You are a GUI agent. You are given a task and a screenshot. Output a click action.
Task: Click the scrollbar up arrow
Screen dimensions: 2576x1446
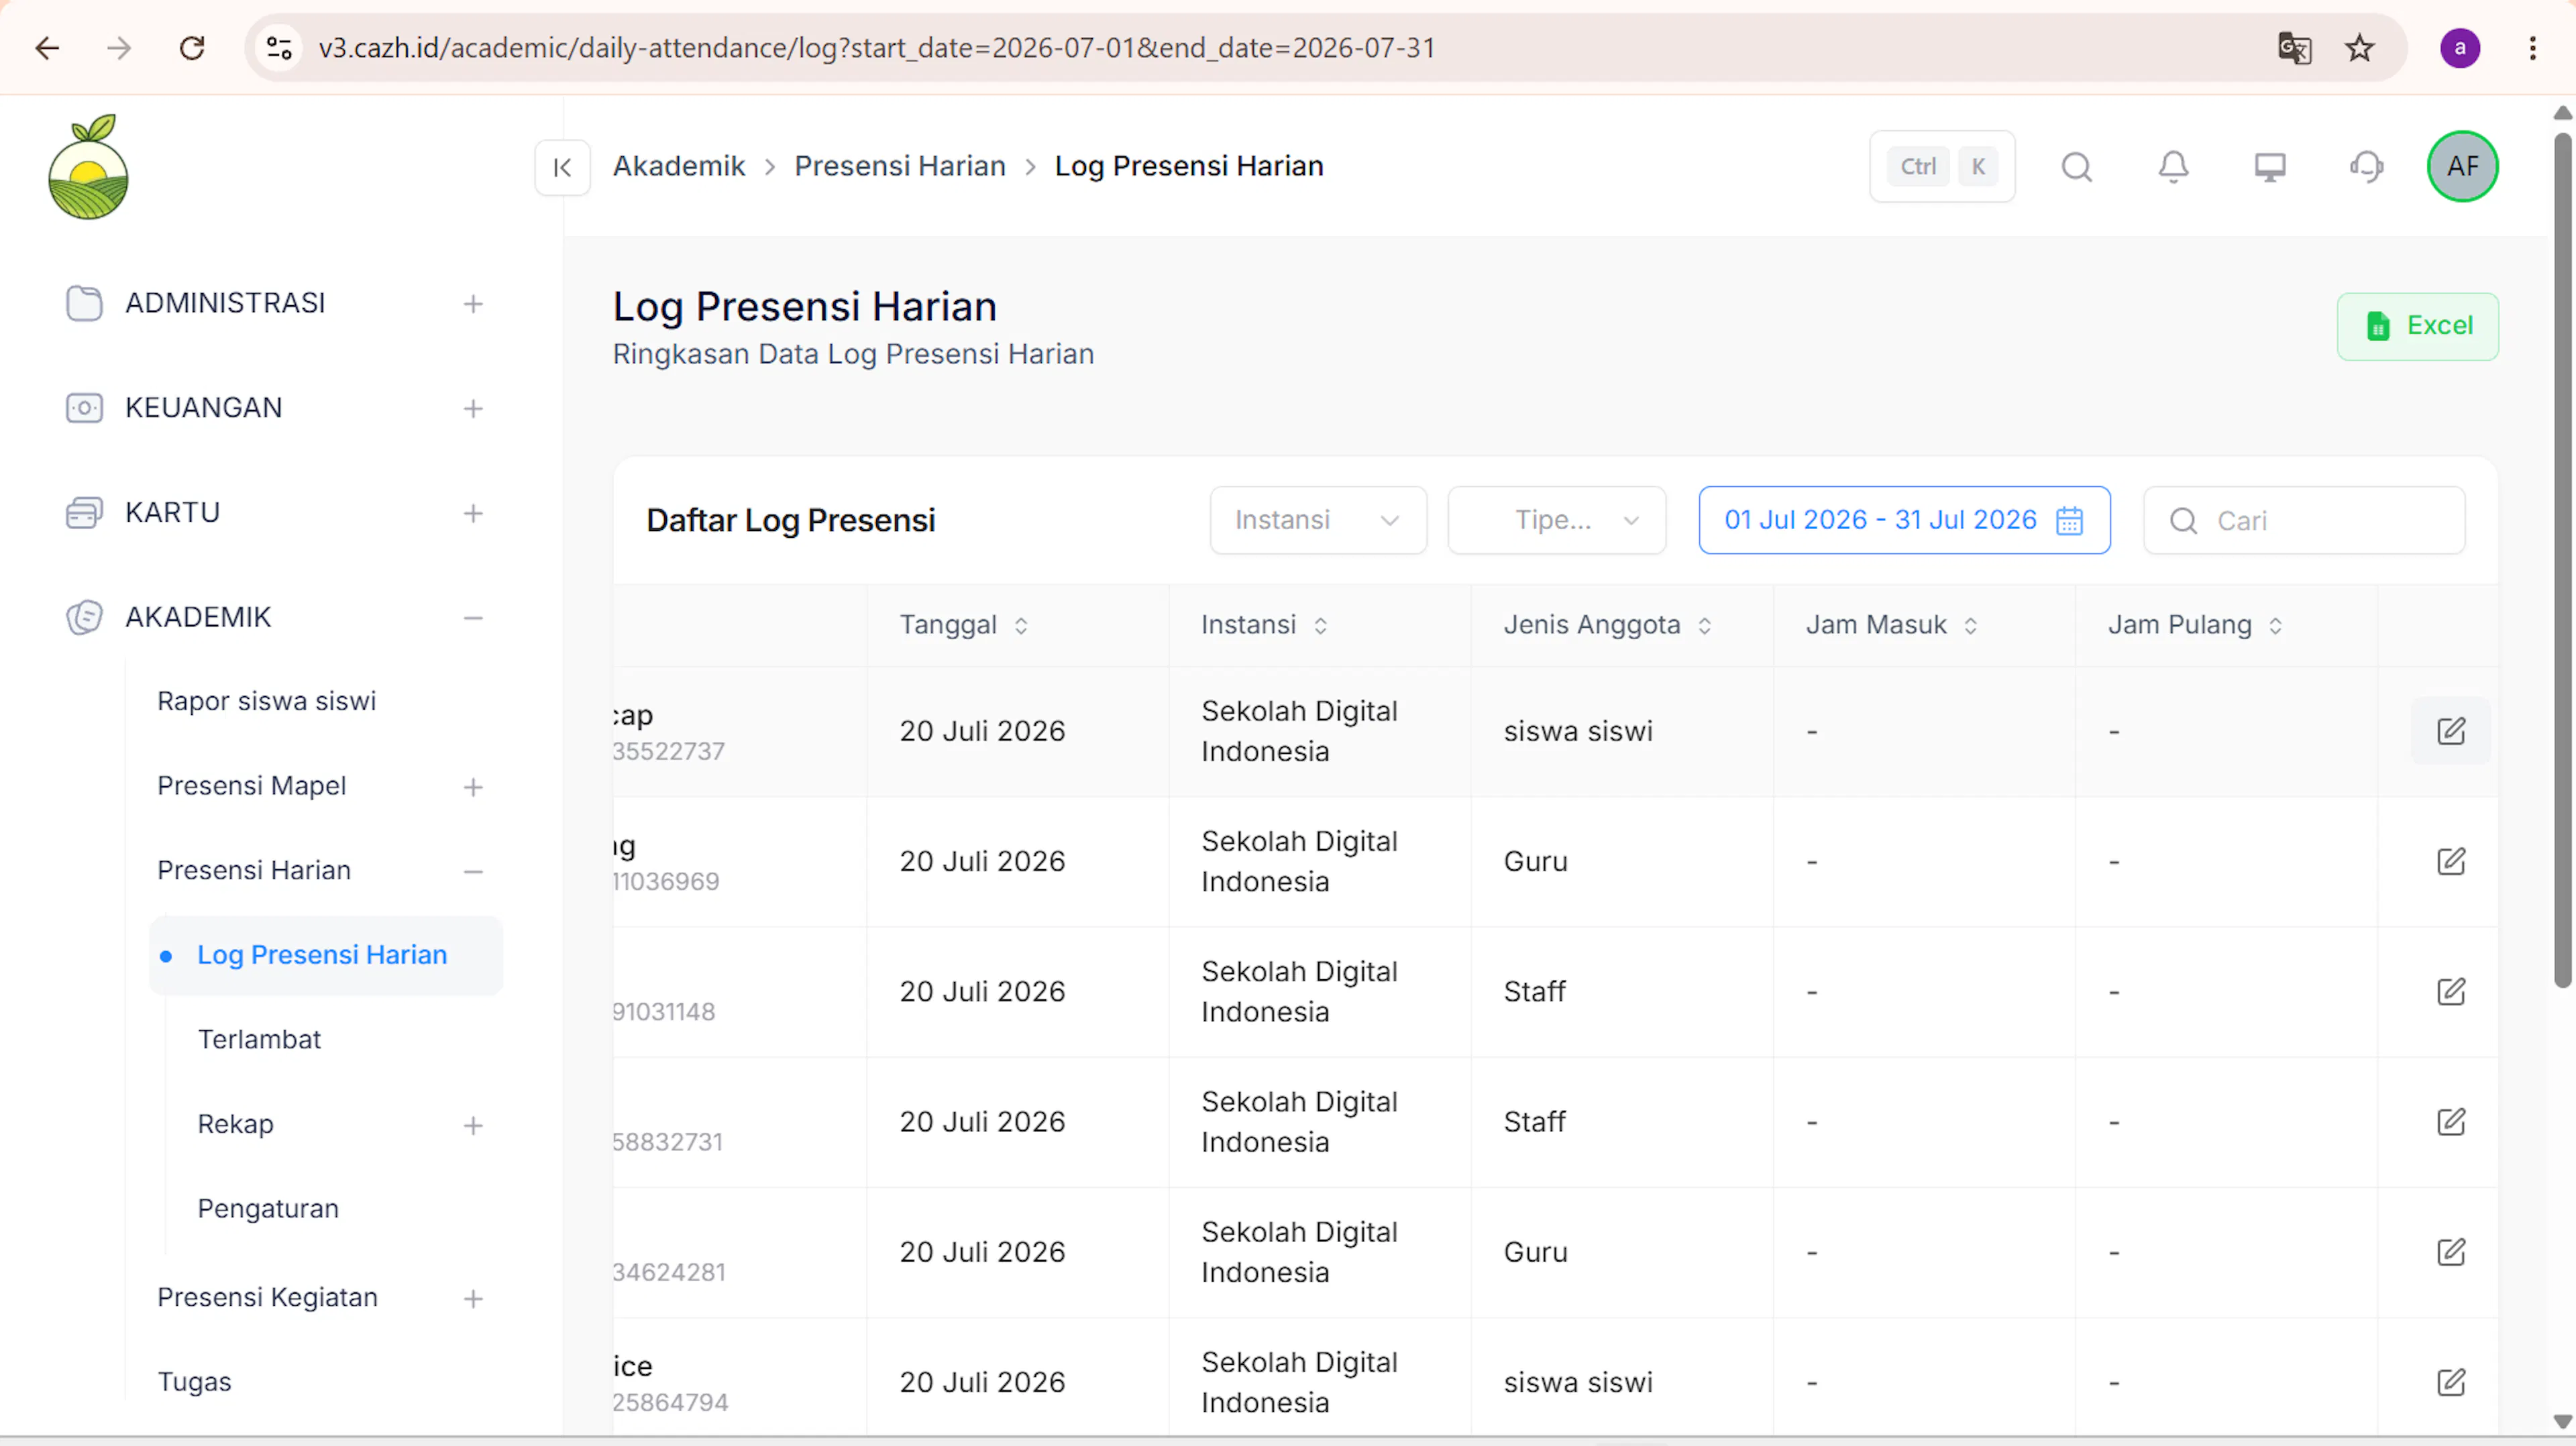pyautogui.click(x=2562, y=112)
